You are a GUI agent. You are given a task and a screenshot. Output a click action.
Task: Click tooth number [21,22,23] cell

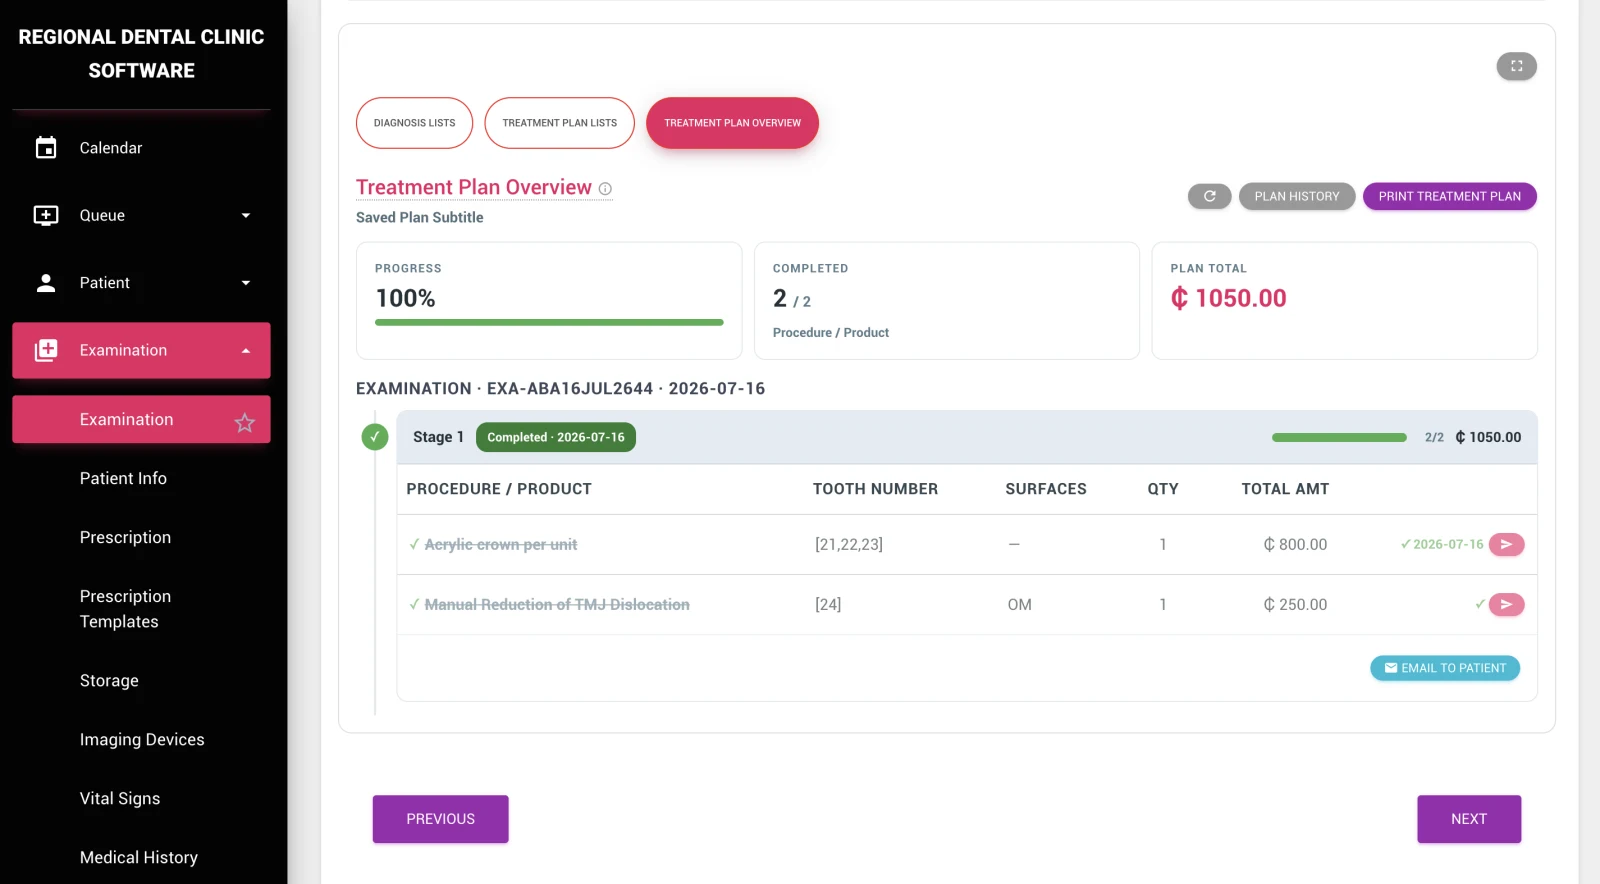pyautogui.click(x=849, y=545)
